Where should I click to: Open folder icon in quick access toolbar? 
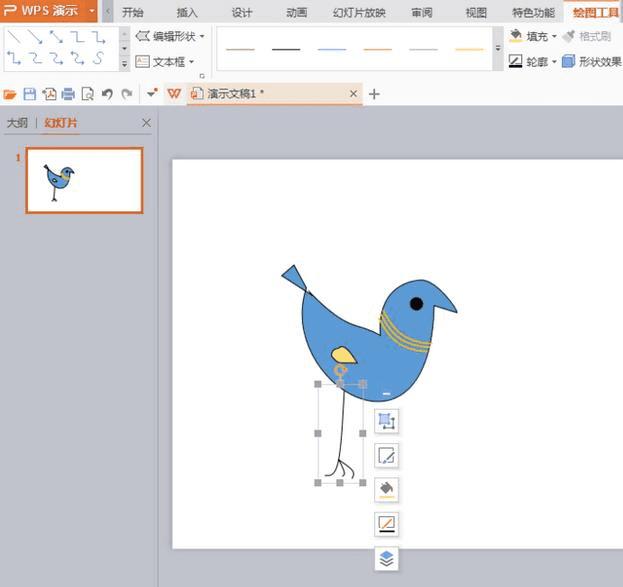click(10, 94)
